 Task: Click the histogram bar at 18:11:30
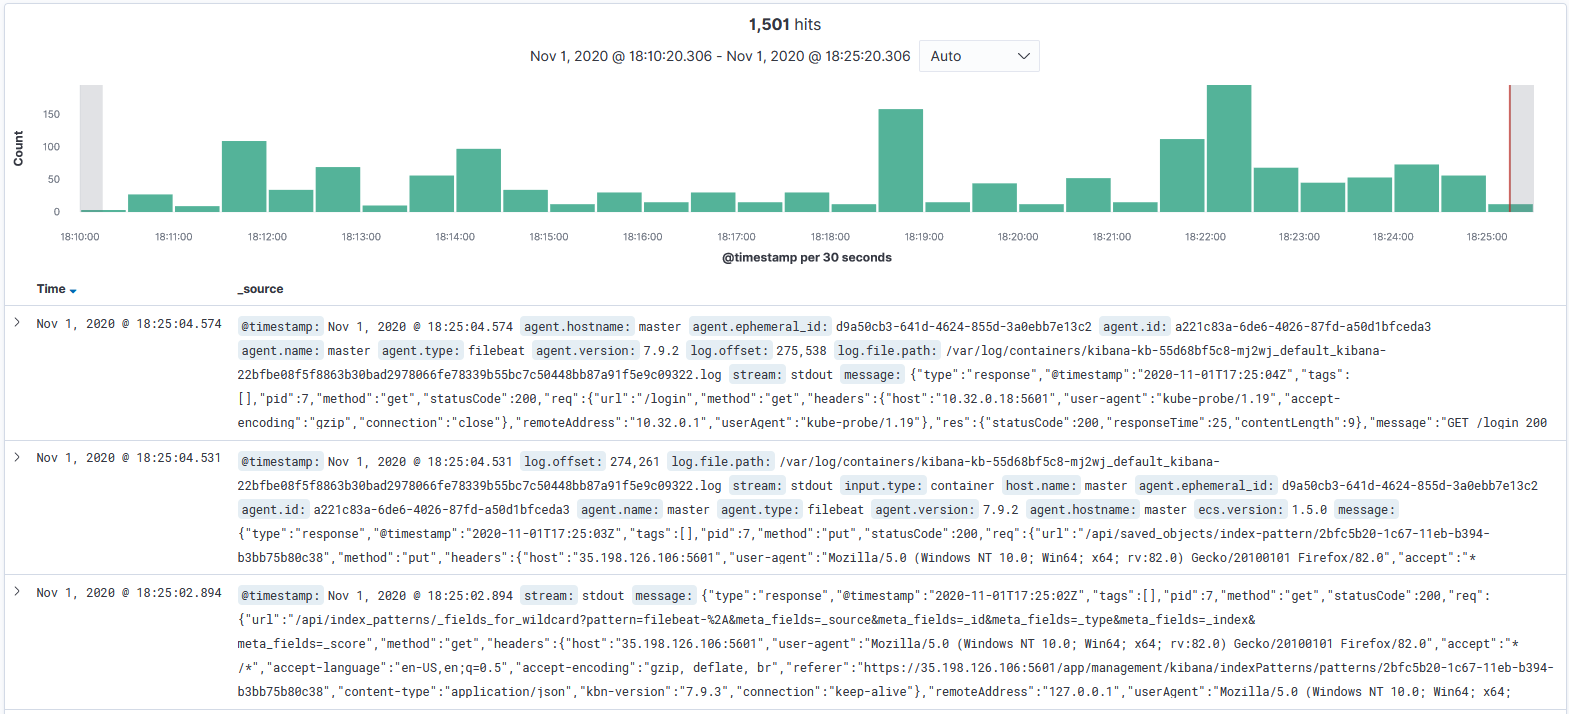pyautogui.click(x=244, y=177)
